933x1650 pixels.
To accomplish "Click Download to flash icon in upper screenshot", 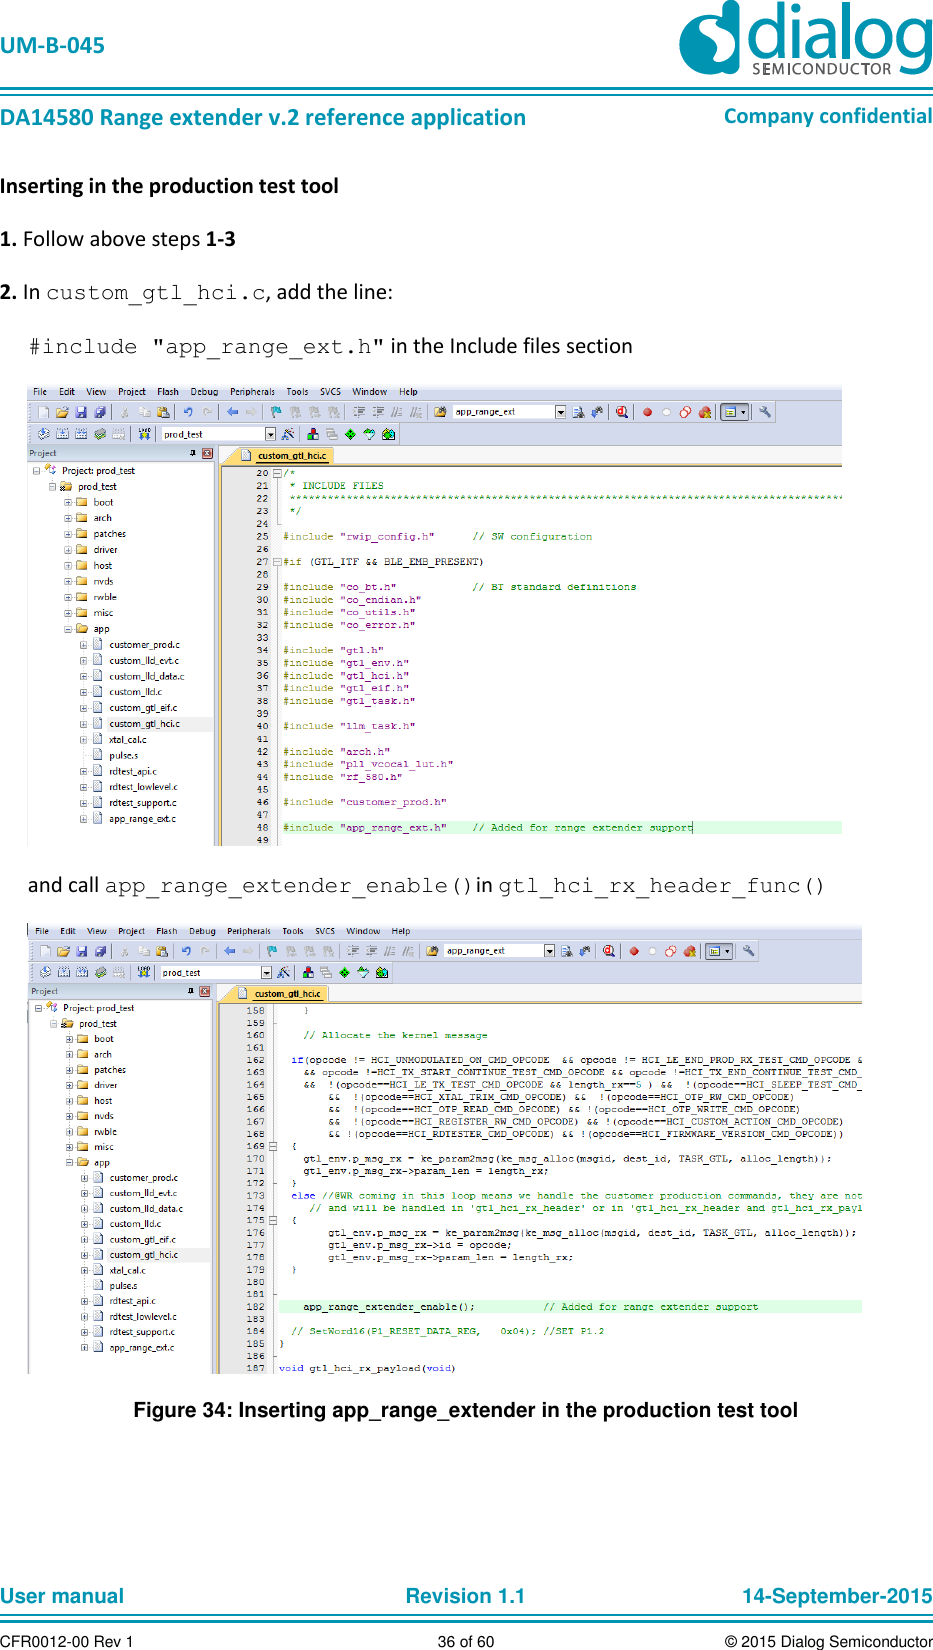I will 145,434.
